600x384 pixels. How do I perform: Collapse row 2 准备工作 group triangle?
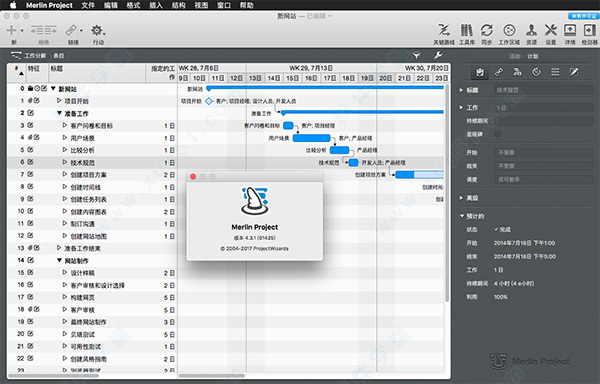[59, 113]
